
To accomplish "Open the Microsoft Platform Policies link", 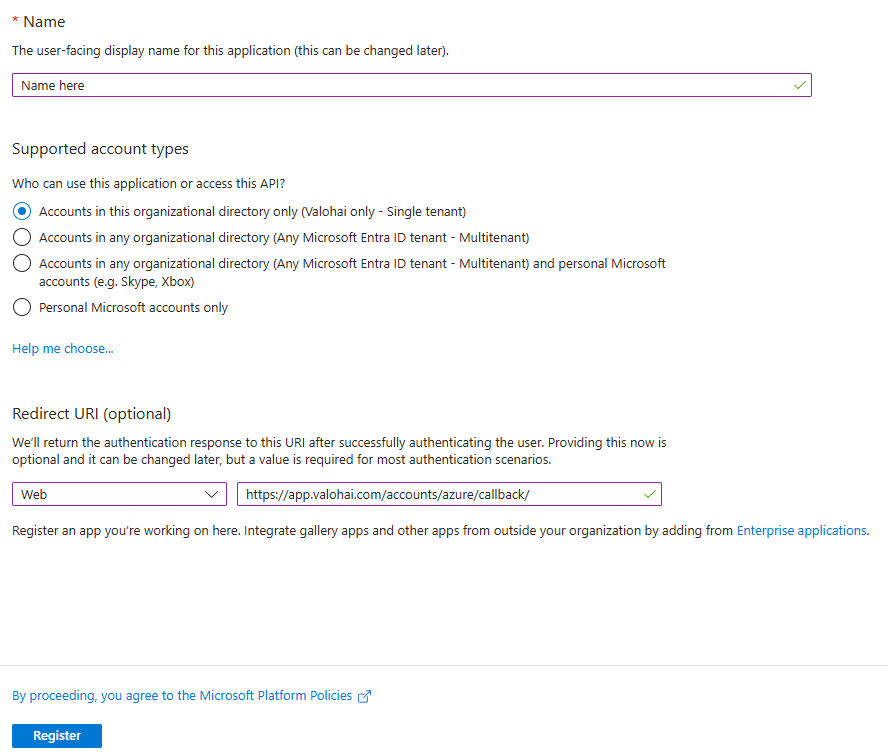I will [182, 696].
